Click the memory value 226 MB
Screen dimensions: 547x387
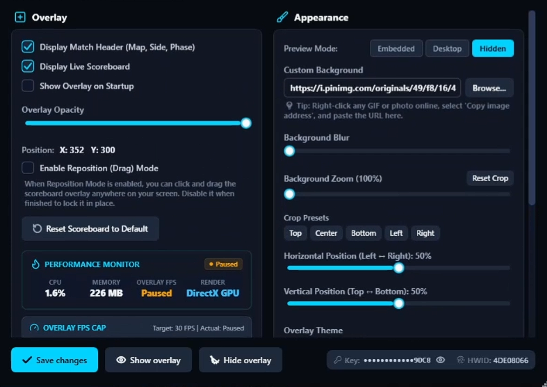point(106,293)
